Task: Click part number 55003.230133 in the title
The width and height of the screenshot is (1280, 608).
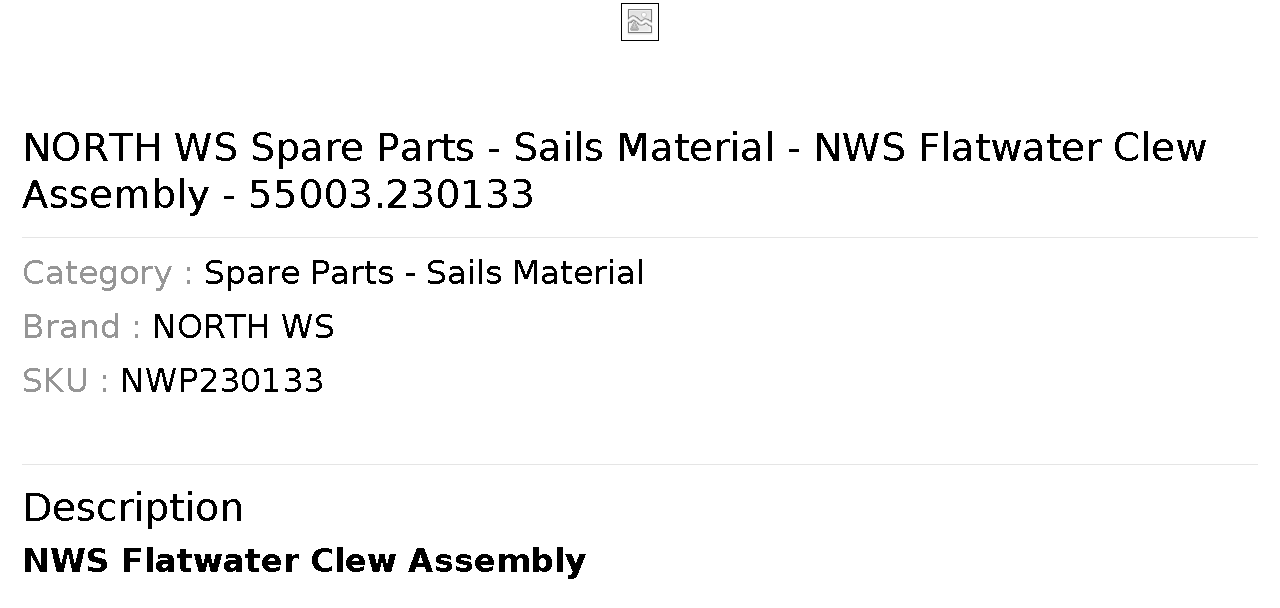Action: click(x=391, y=194)
